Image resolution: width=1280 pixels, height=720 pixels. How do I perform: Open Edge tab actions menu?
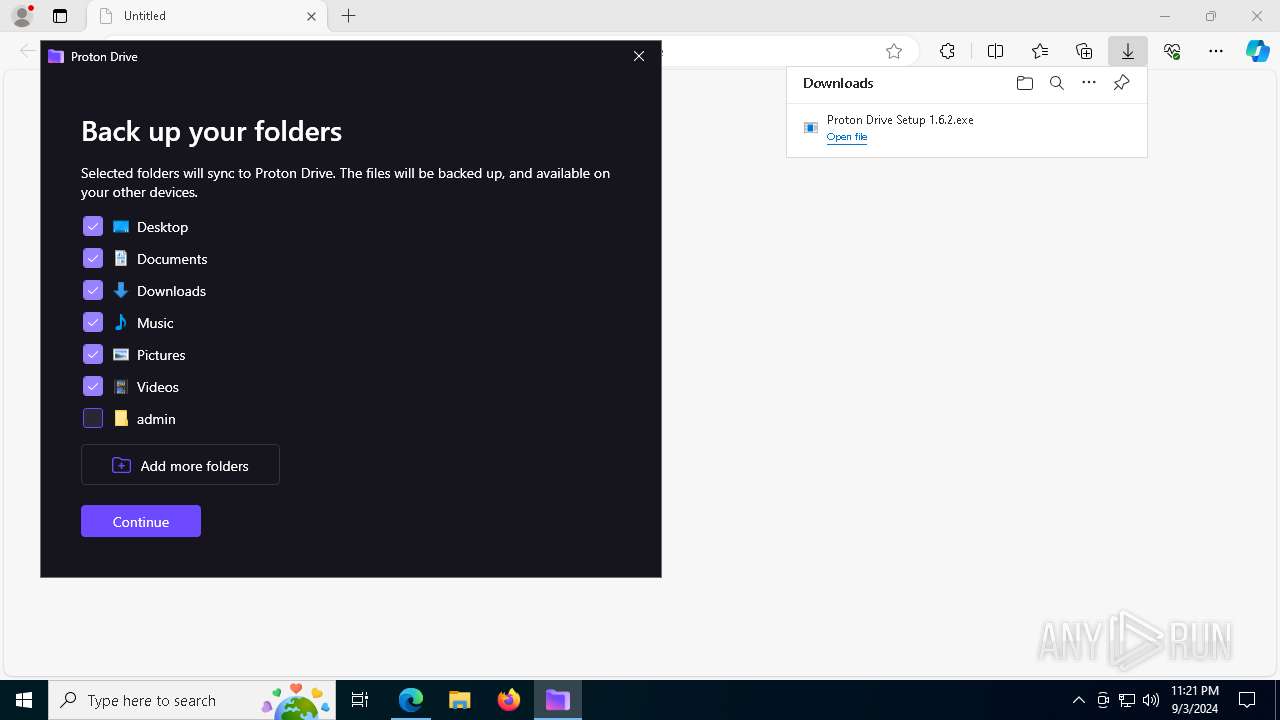tap(60, 16)
